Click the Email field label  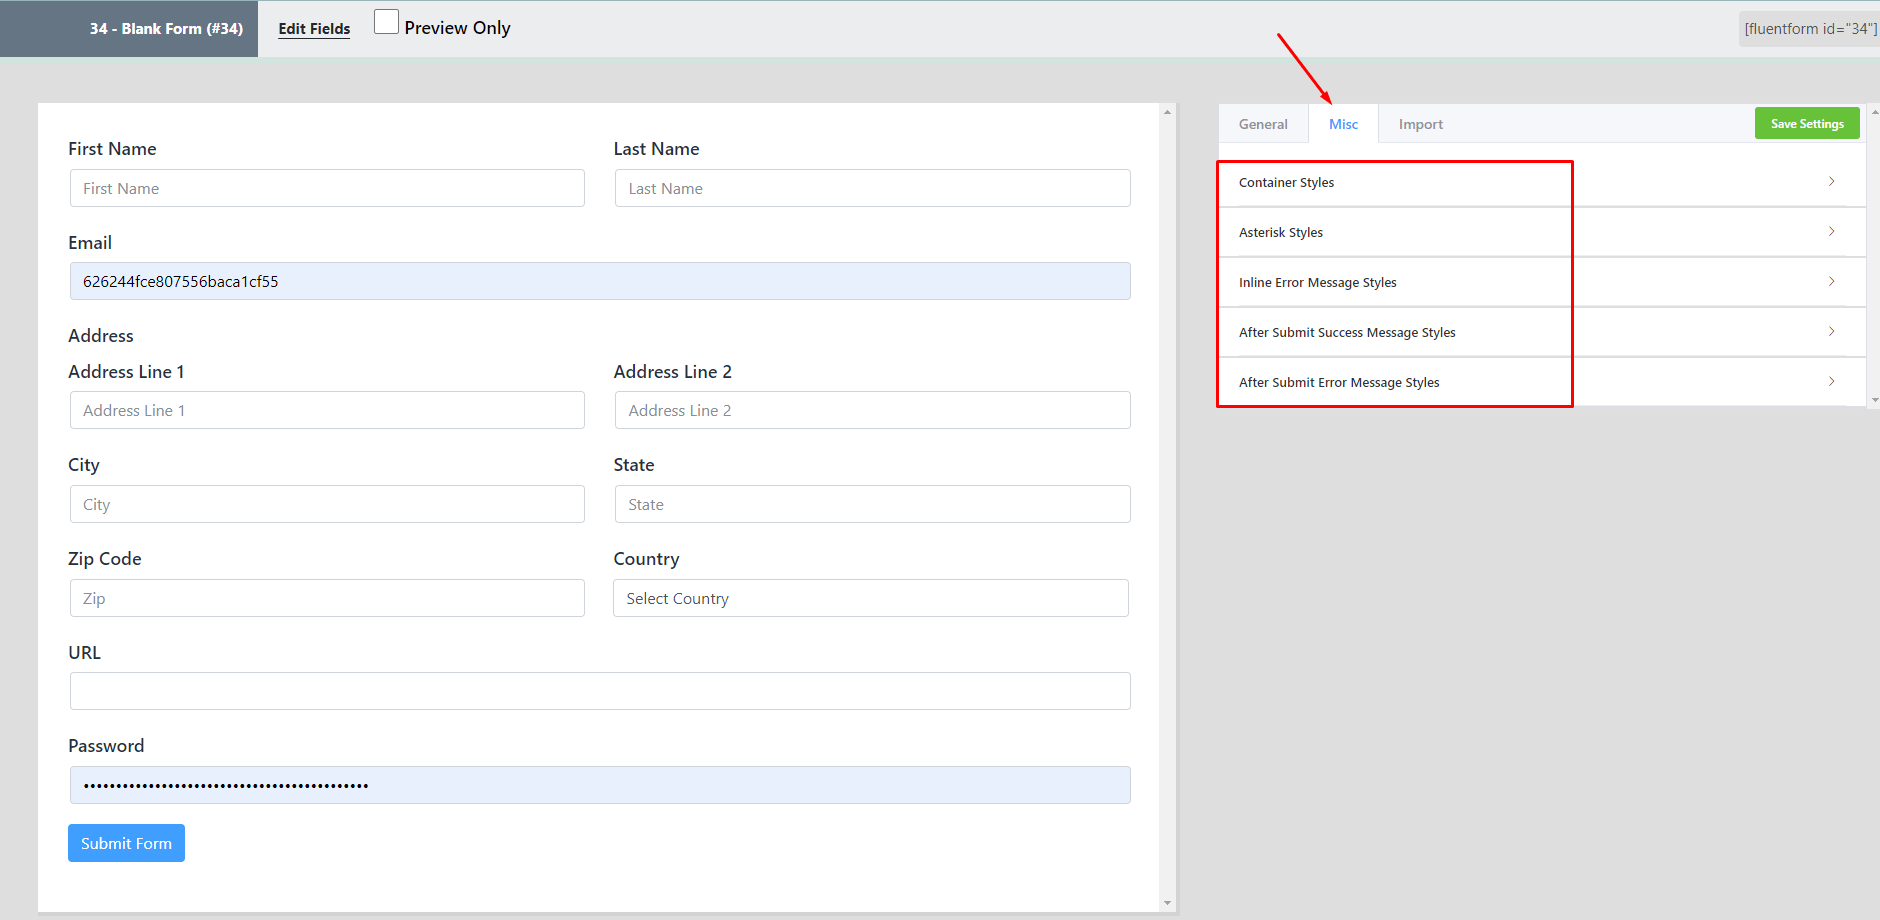coord(90,243)
